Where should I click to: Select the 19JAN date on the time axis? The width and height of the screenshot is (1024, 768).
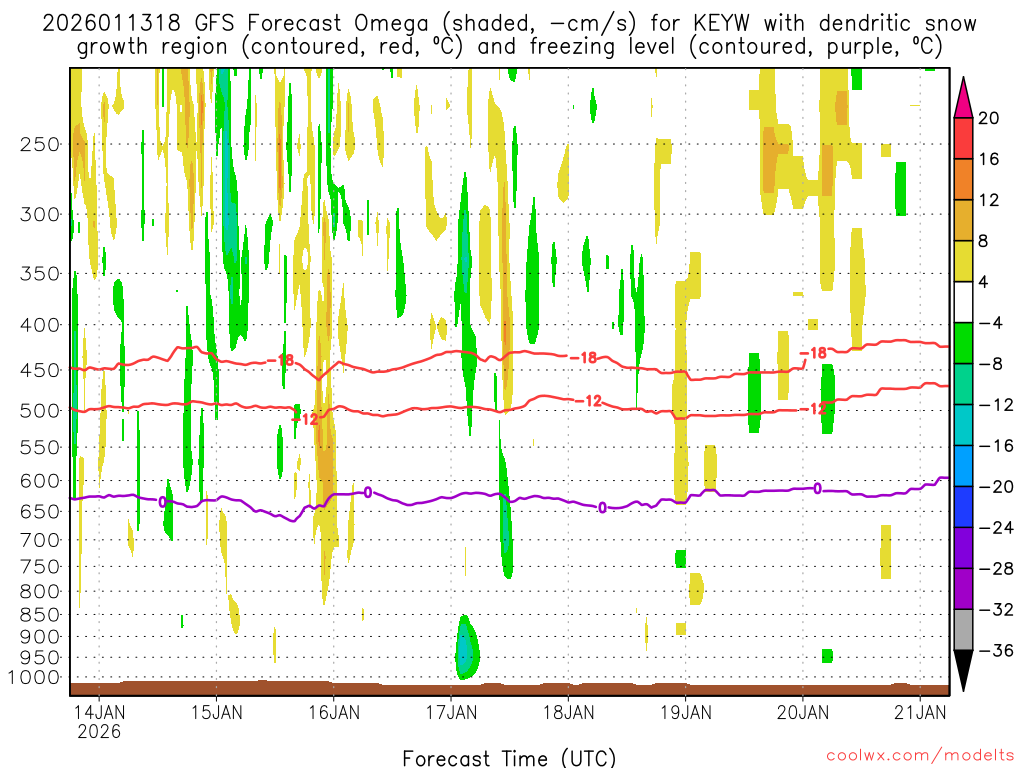(x=685, y=712)
